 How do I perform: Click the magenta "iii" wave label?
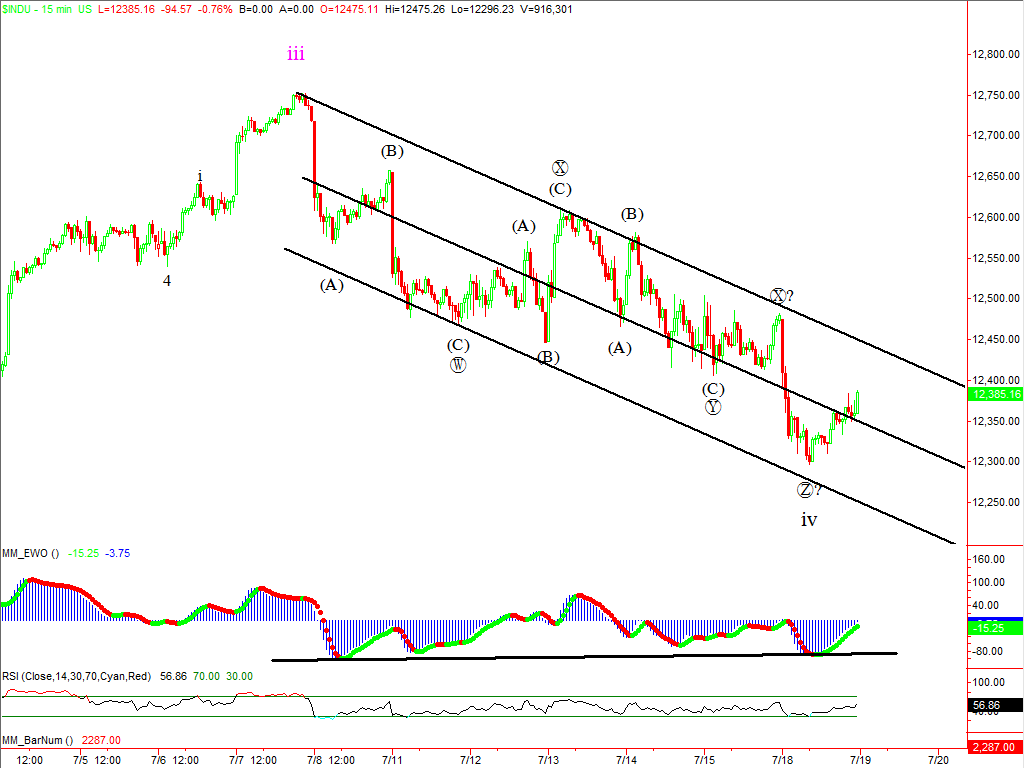(296, 53)
